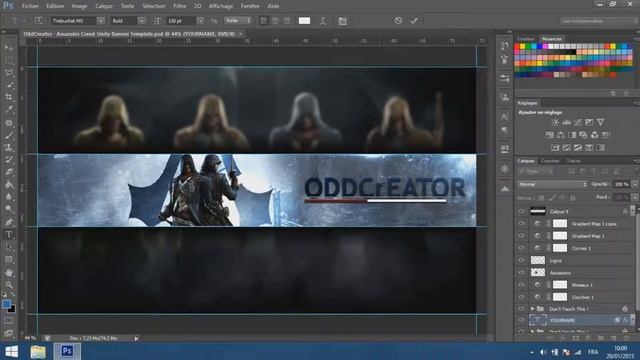Toggle text orientation button
Screen dimensions: 640x360
coord(38,20)
